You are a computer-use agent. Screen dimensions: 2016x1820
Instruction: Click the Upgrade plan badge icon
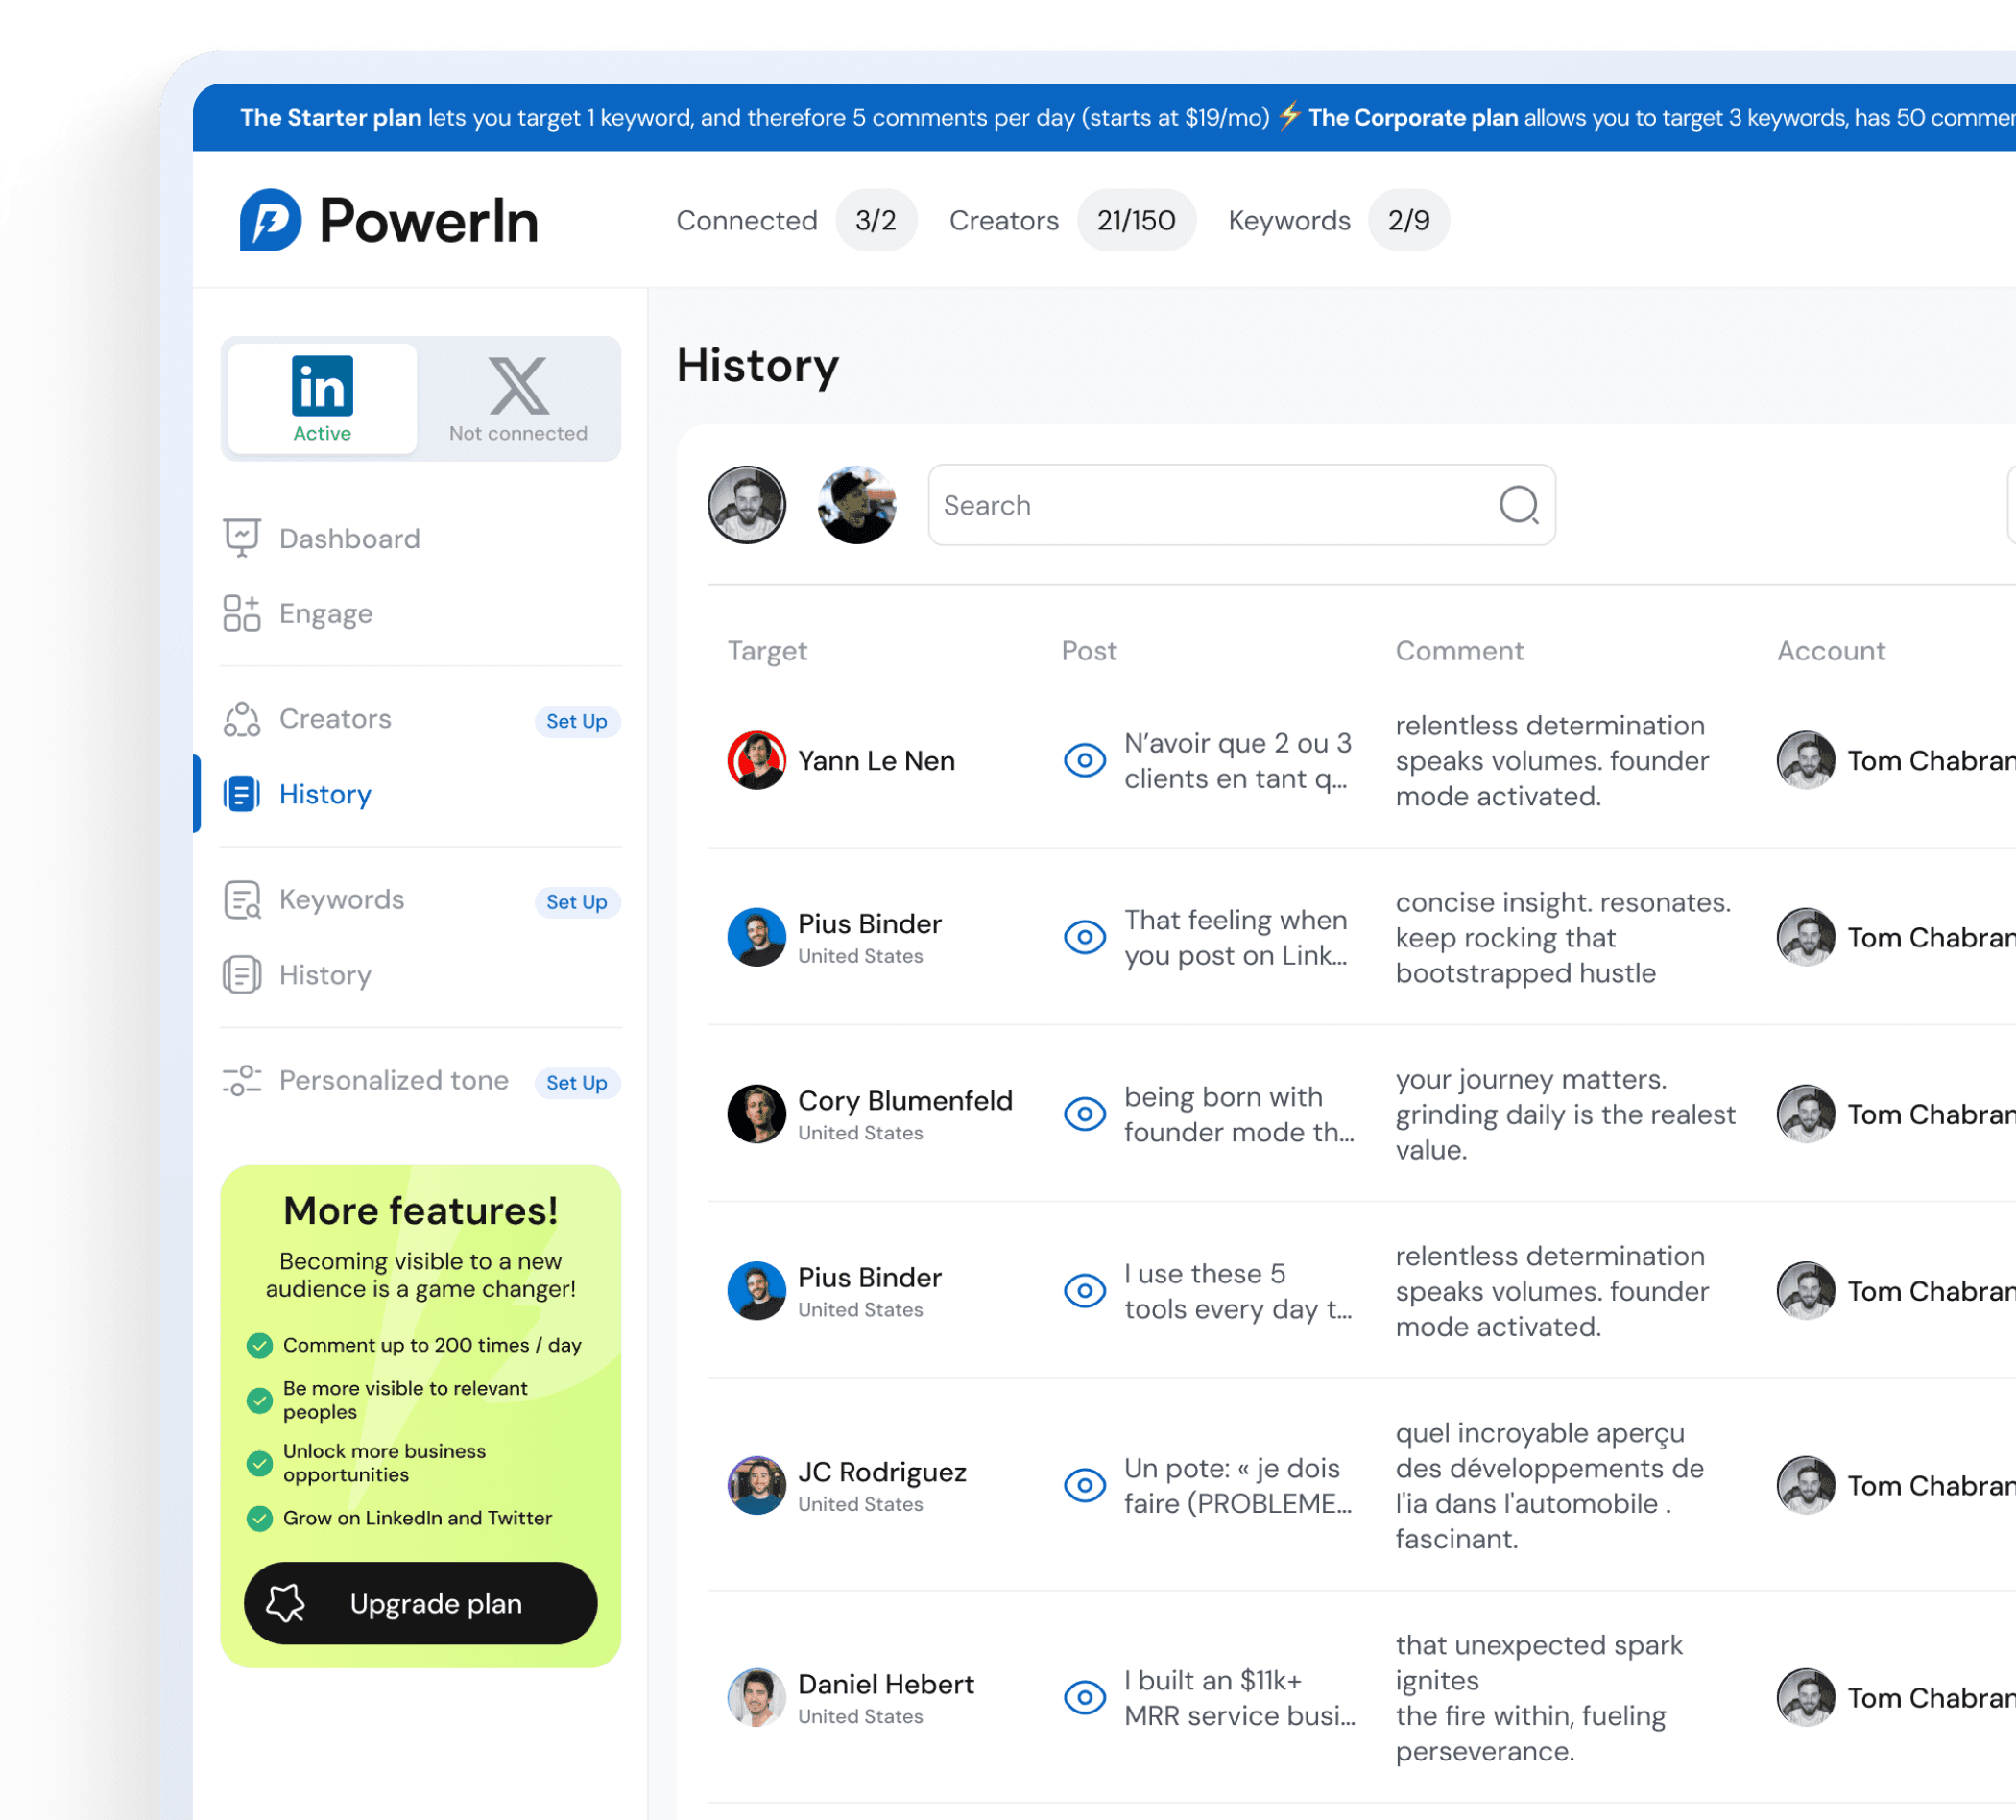[286, 1604]
